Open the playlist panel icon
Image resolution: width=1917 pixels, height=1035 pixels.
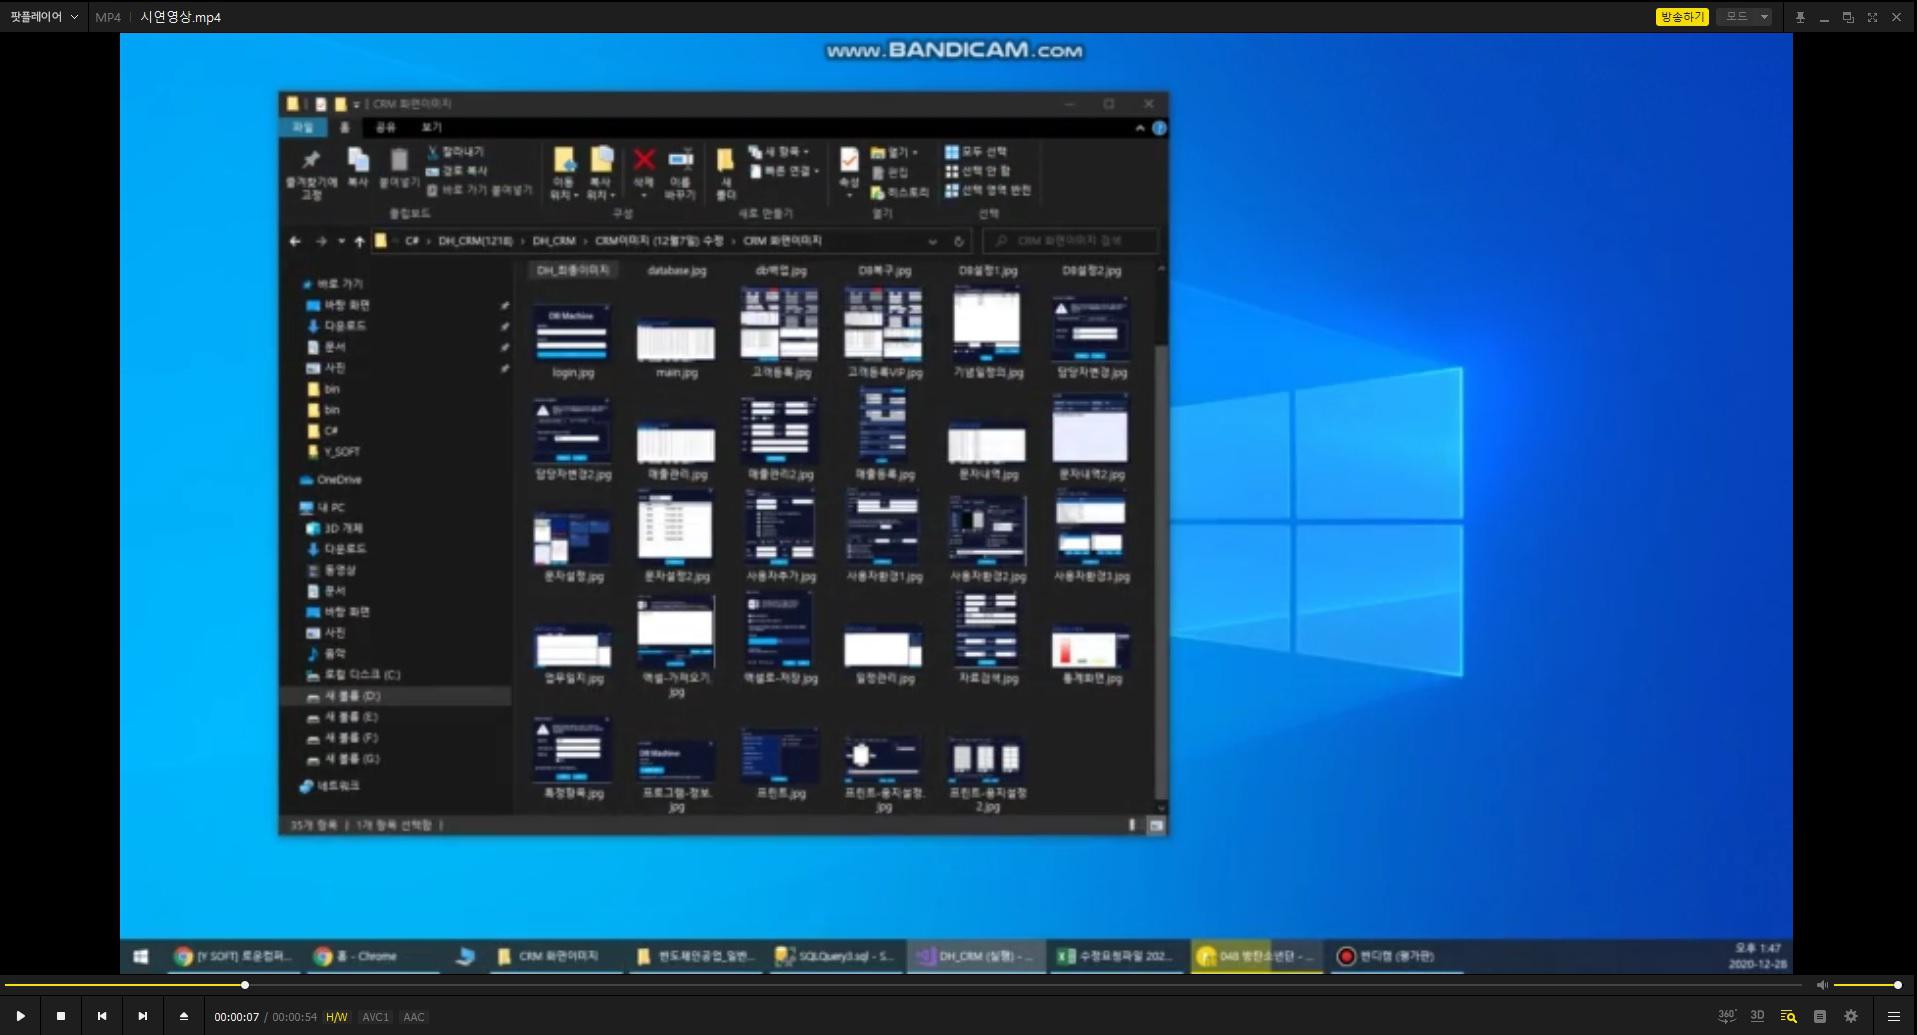[1820, 1016]
